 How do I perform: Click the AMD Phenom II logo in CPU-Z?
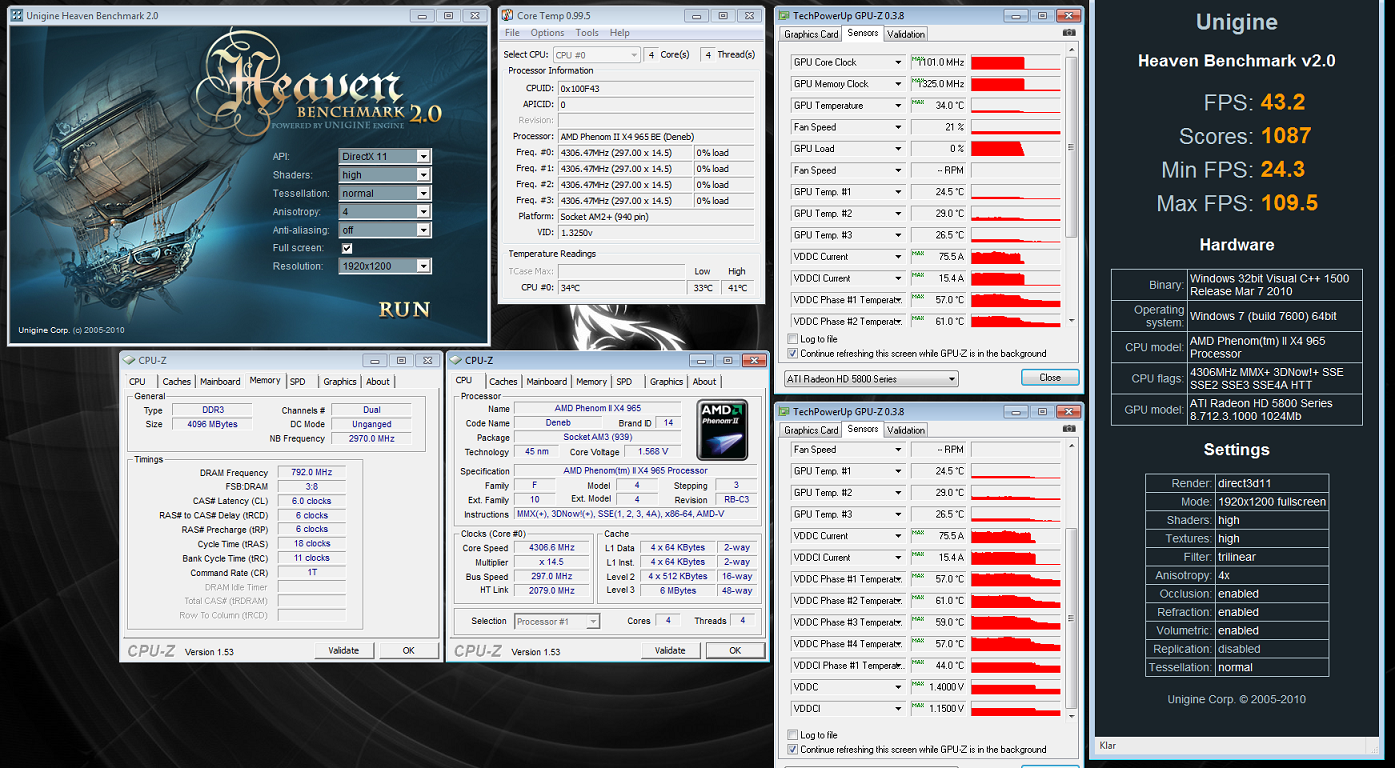click(722, 429)
